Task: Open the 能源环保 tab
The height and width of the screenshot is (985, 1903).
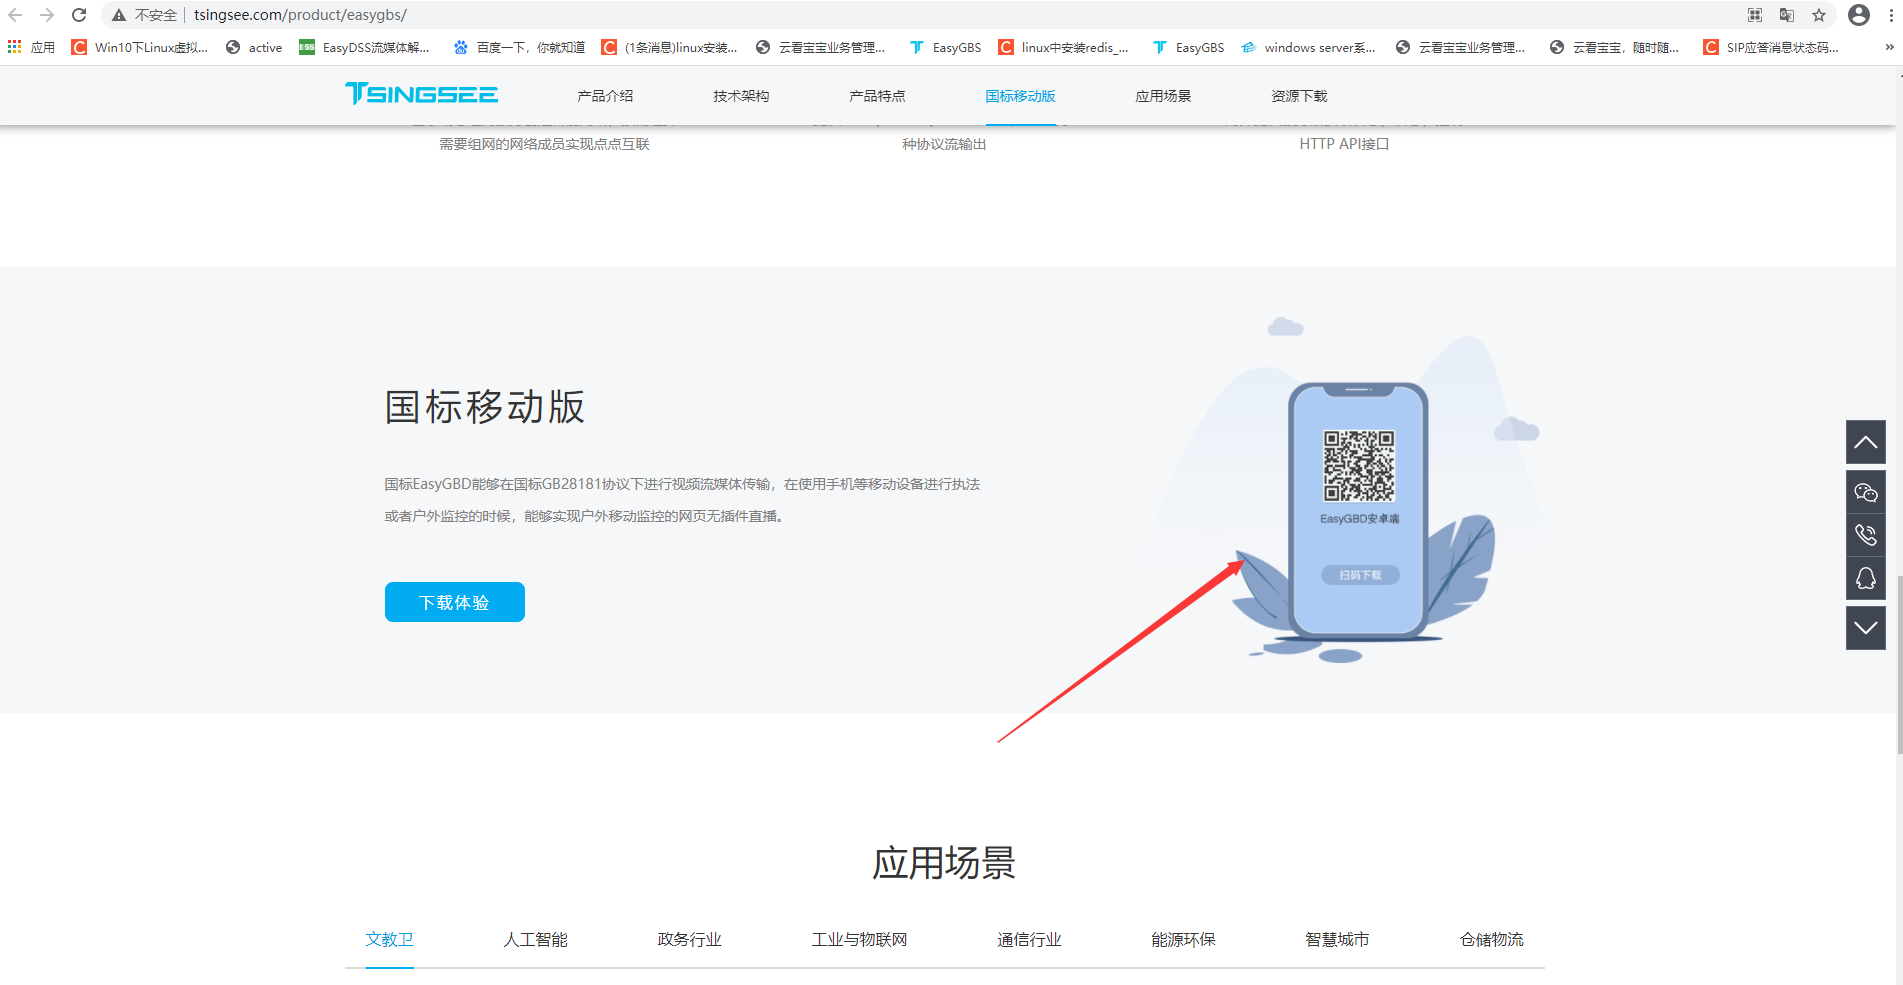Action: pyautogui.click(x=1183, y=939)
